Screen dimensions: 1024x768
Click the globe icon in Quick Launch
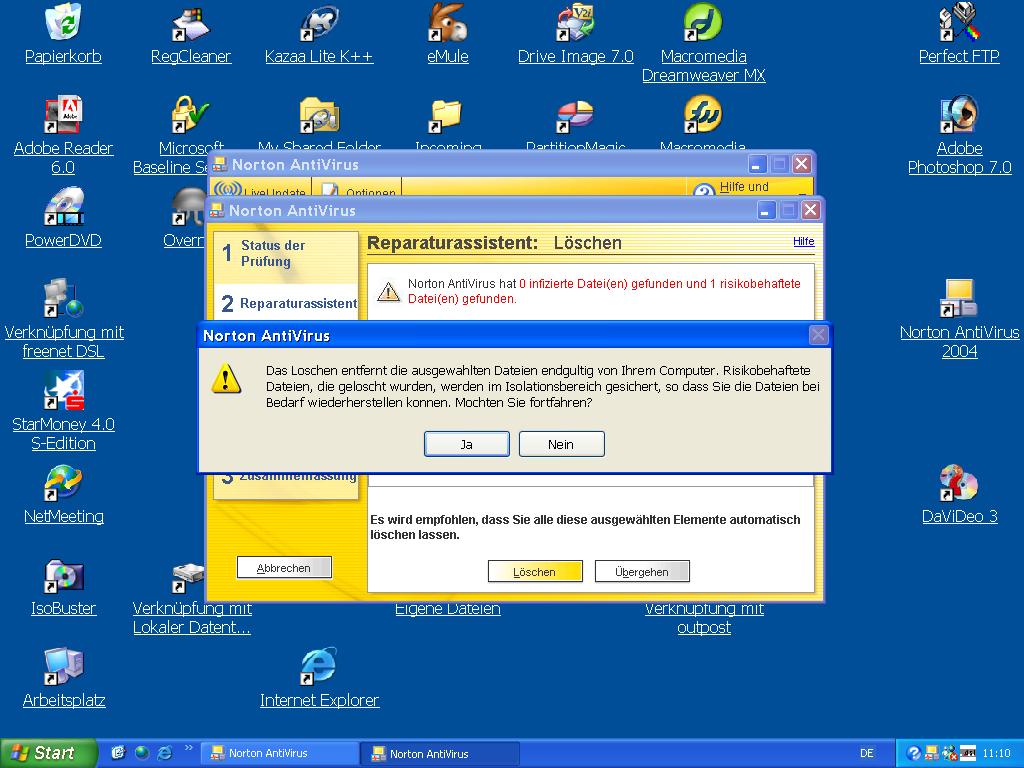click(x=141, y=753)
